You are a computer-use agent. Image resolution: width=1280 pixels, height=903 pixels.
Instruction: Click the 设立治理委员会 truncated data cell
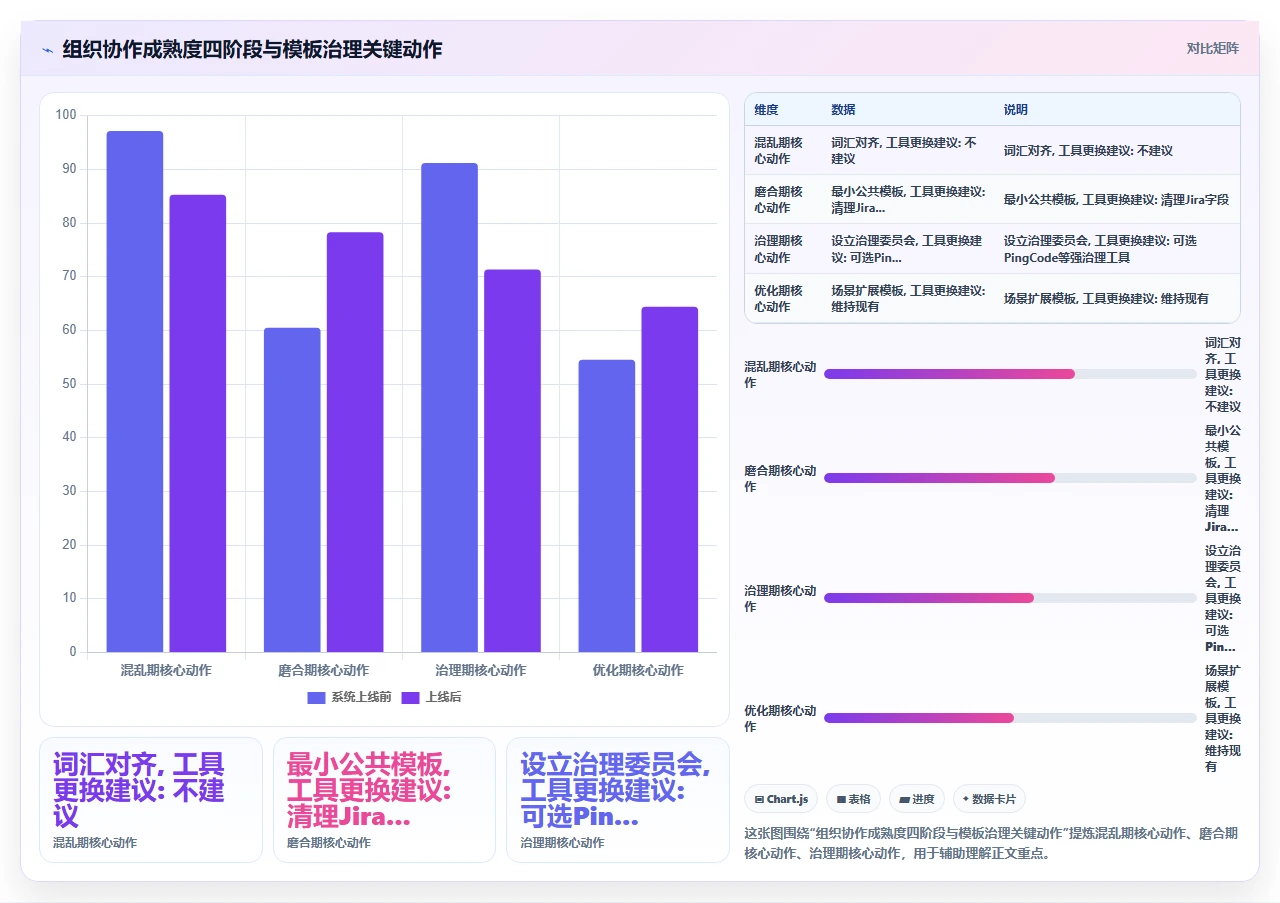pos(906,249)
